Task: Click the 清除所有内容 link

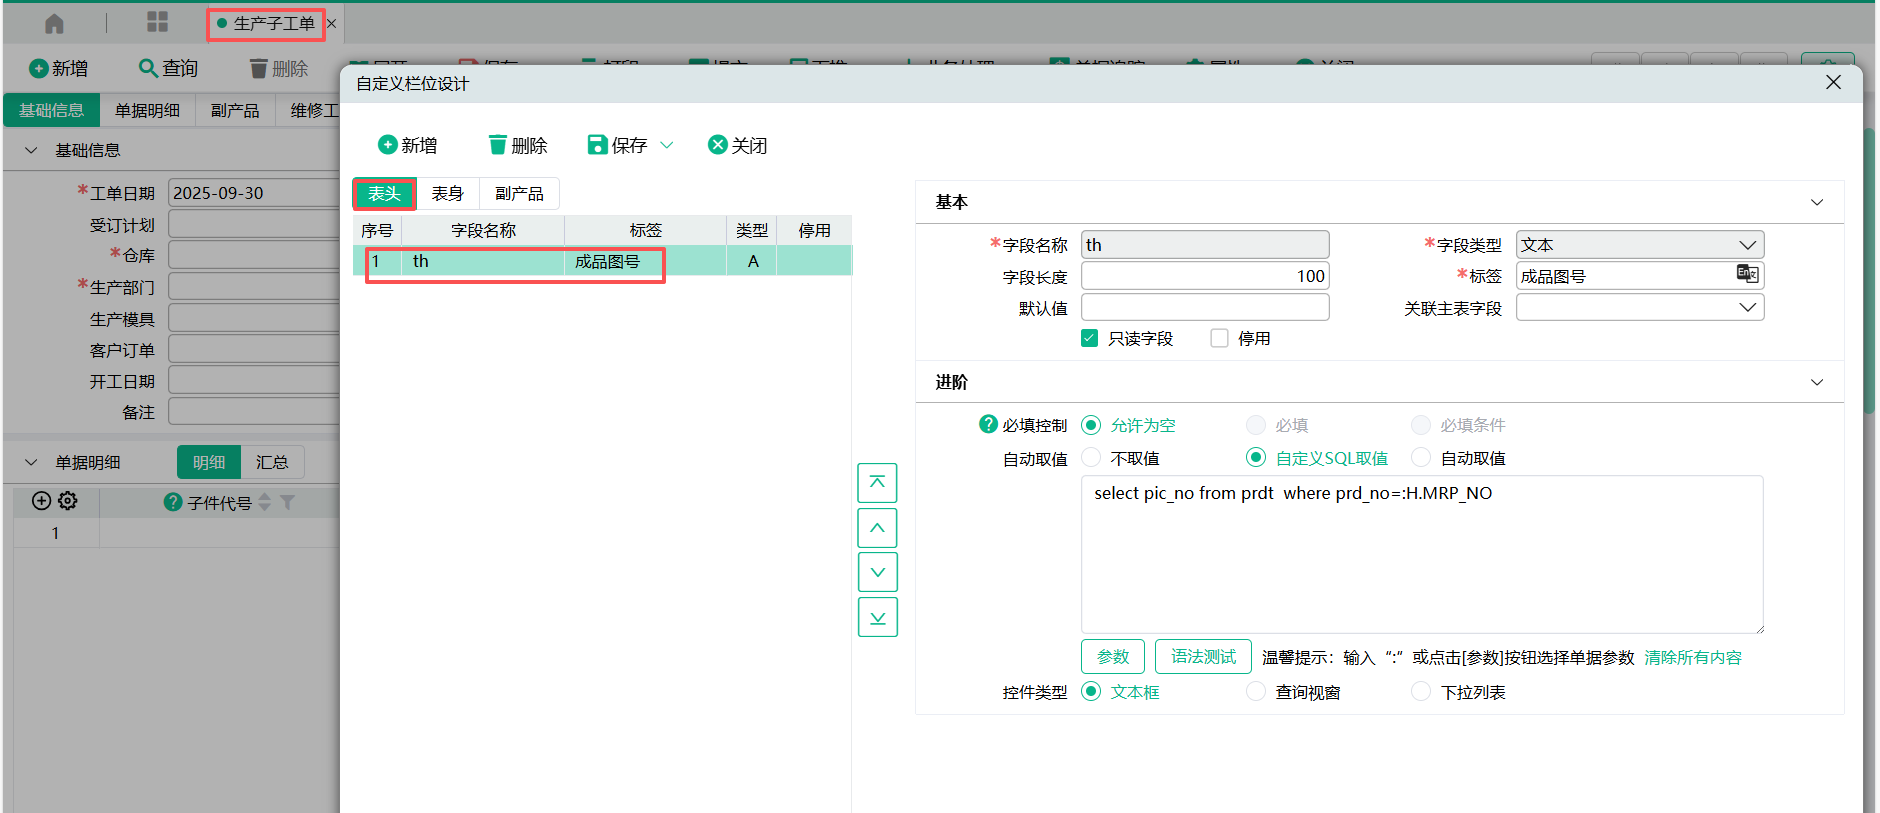Action: (1693, 658)
